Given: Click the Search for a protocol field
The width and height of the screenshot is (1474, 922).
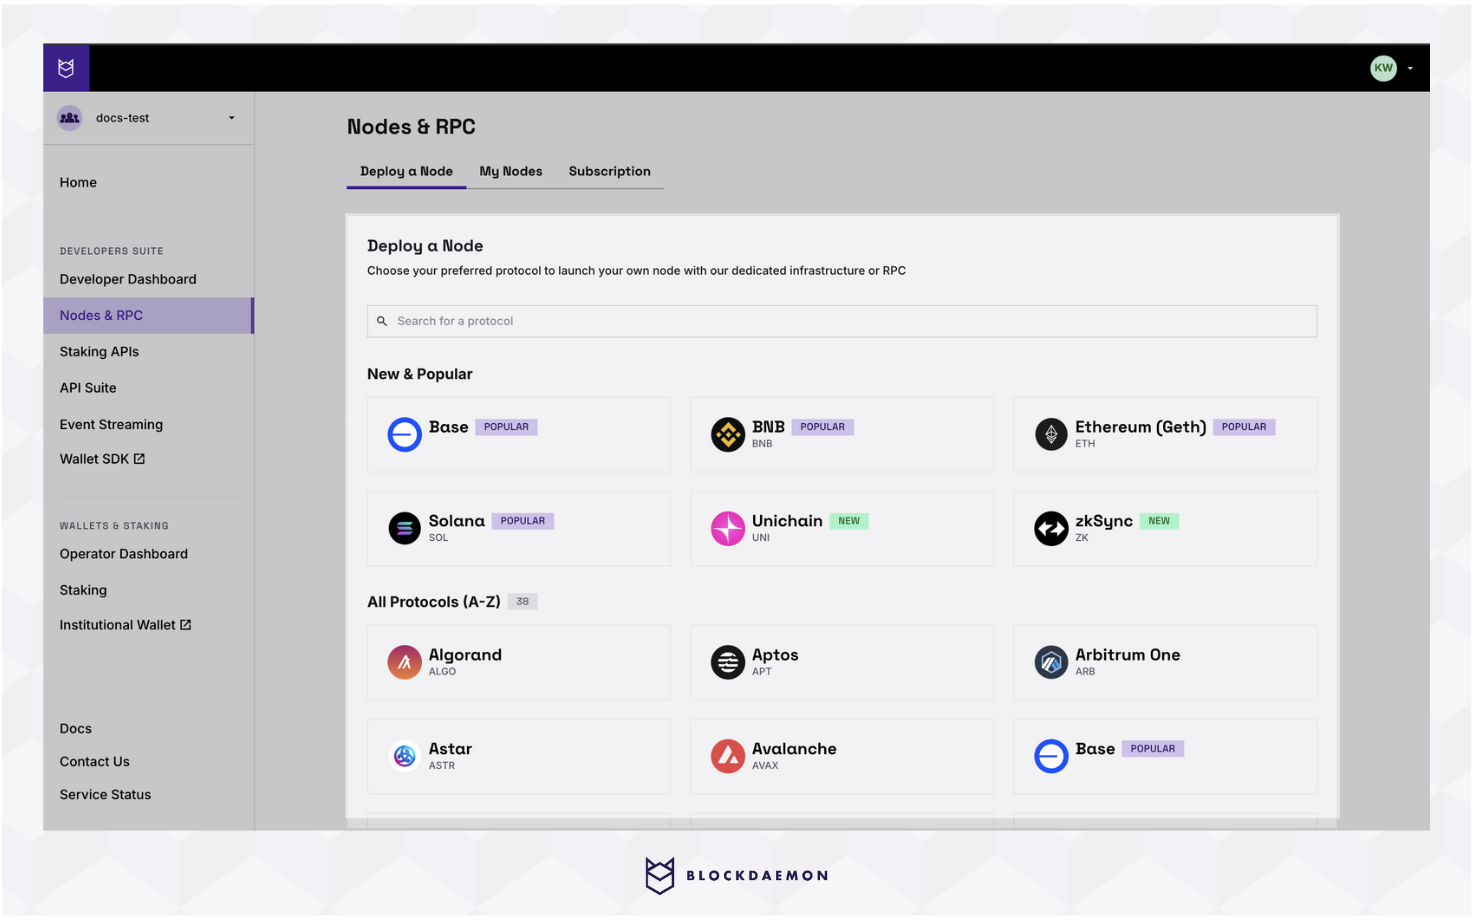Looking at the screenshot, I should pyautogui.click(x=842, y=322).
